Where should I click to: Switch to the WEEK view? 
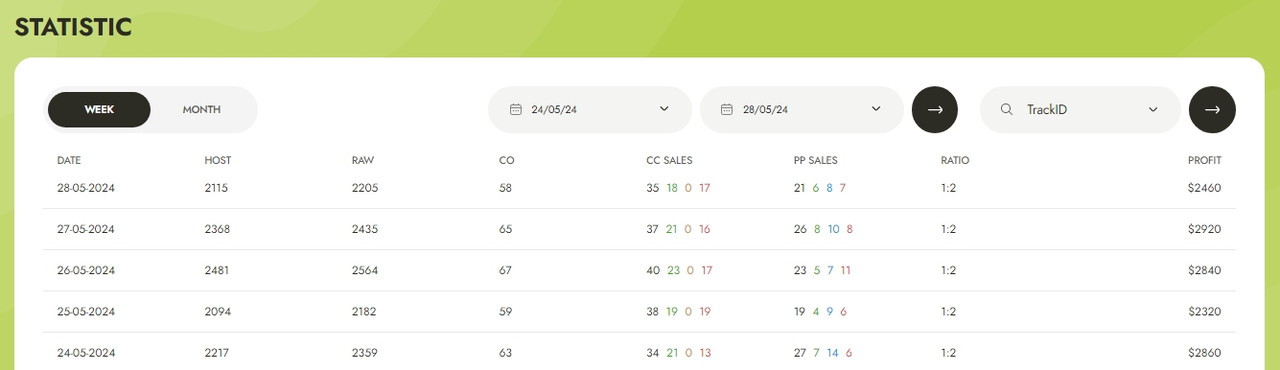tap(99, 109)
